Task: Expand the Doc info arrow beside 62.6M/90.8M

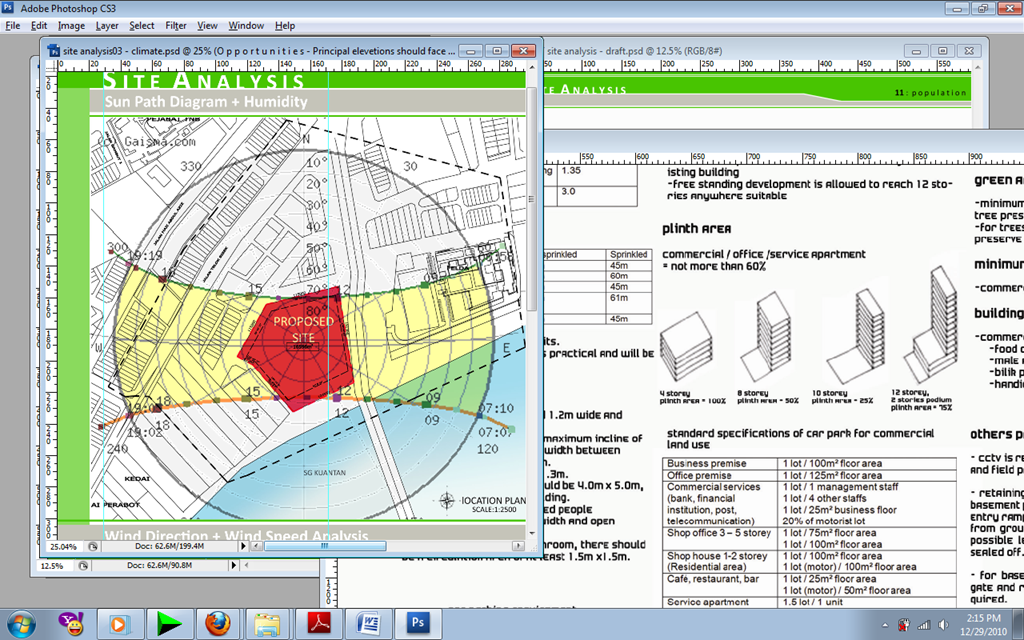Action: pos(233,566)
